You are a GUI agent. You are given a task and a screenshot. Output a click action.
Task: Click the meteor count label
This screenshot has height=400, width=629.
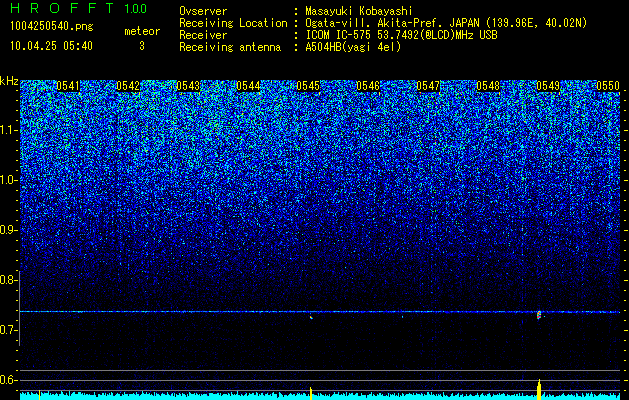142,31
